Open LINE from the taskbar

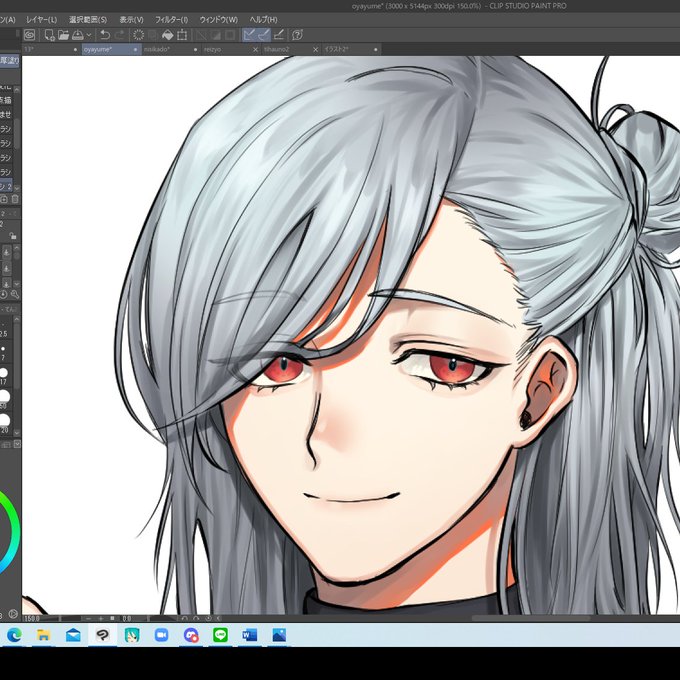[220, 635]
